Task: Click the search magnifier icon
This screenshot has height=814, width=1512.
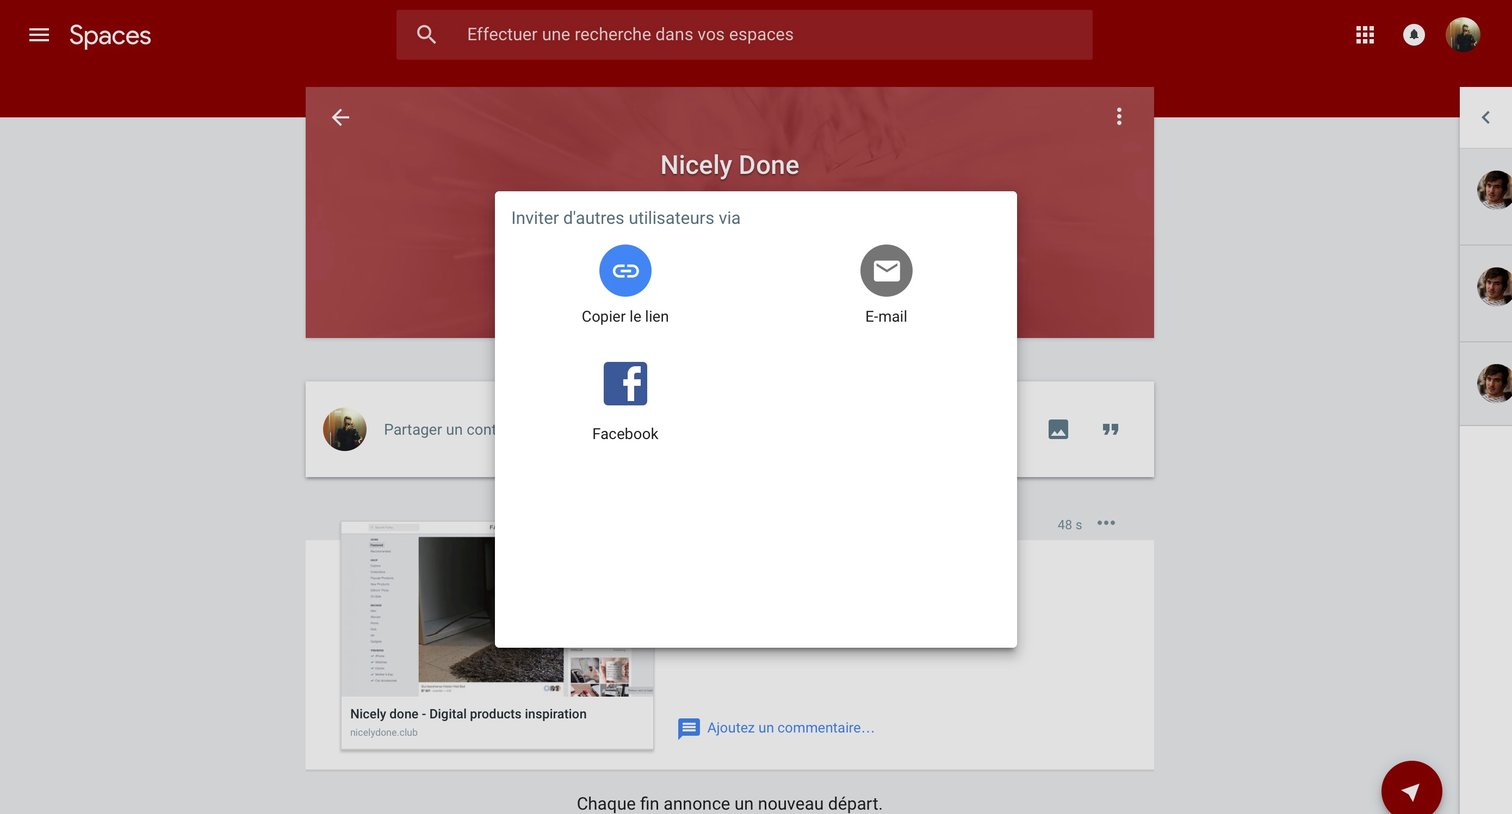Action: point(427,35)
